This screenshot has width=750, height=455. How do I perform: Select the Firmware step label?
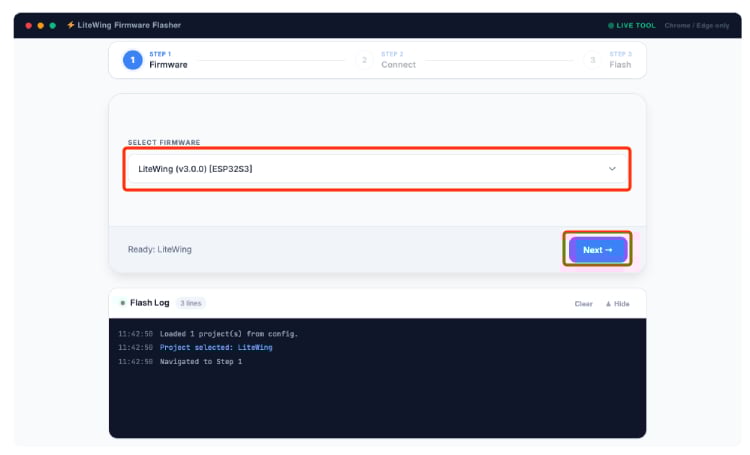coord(168,64)
